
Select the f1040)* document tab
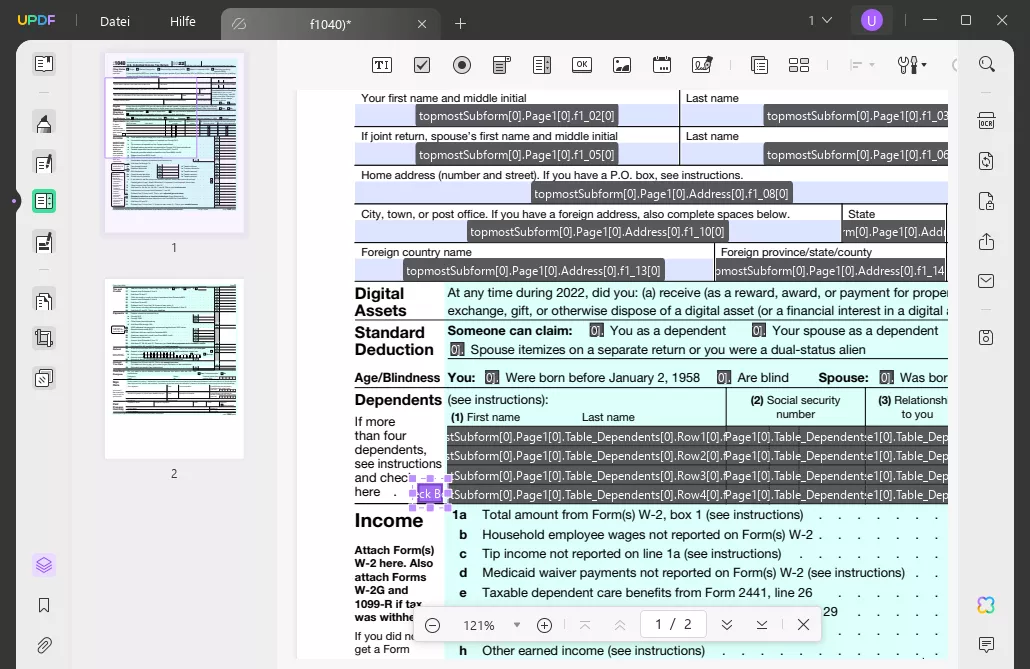pyautogui.click(x=330, y=24)
